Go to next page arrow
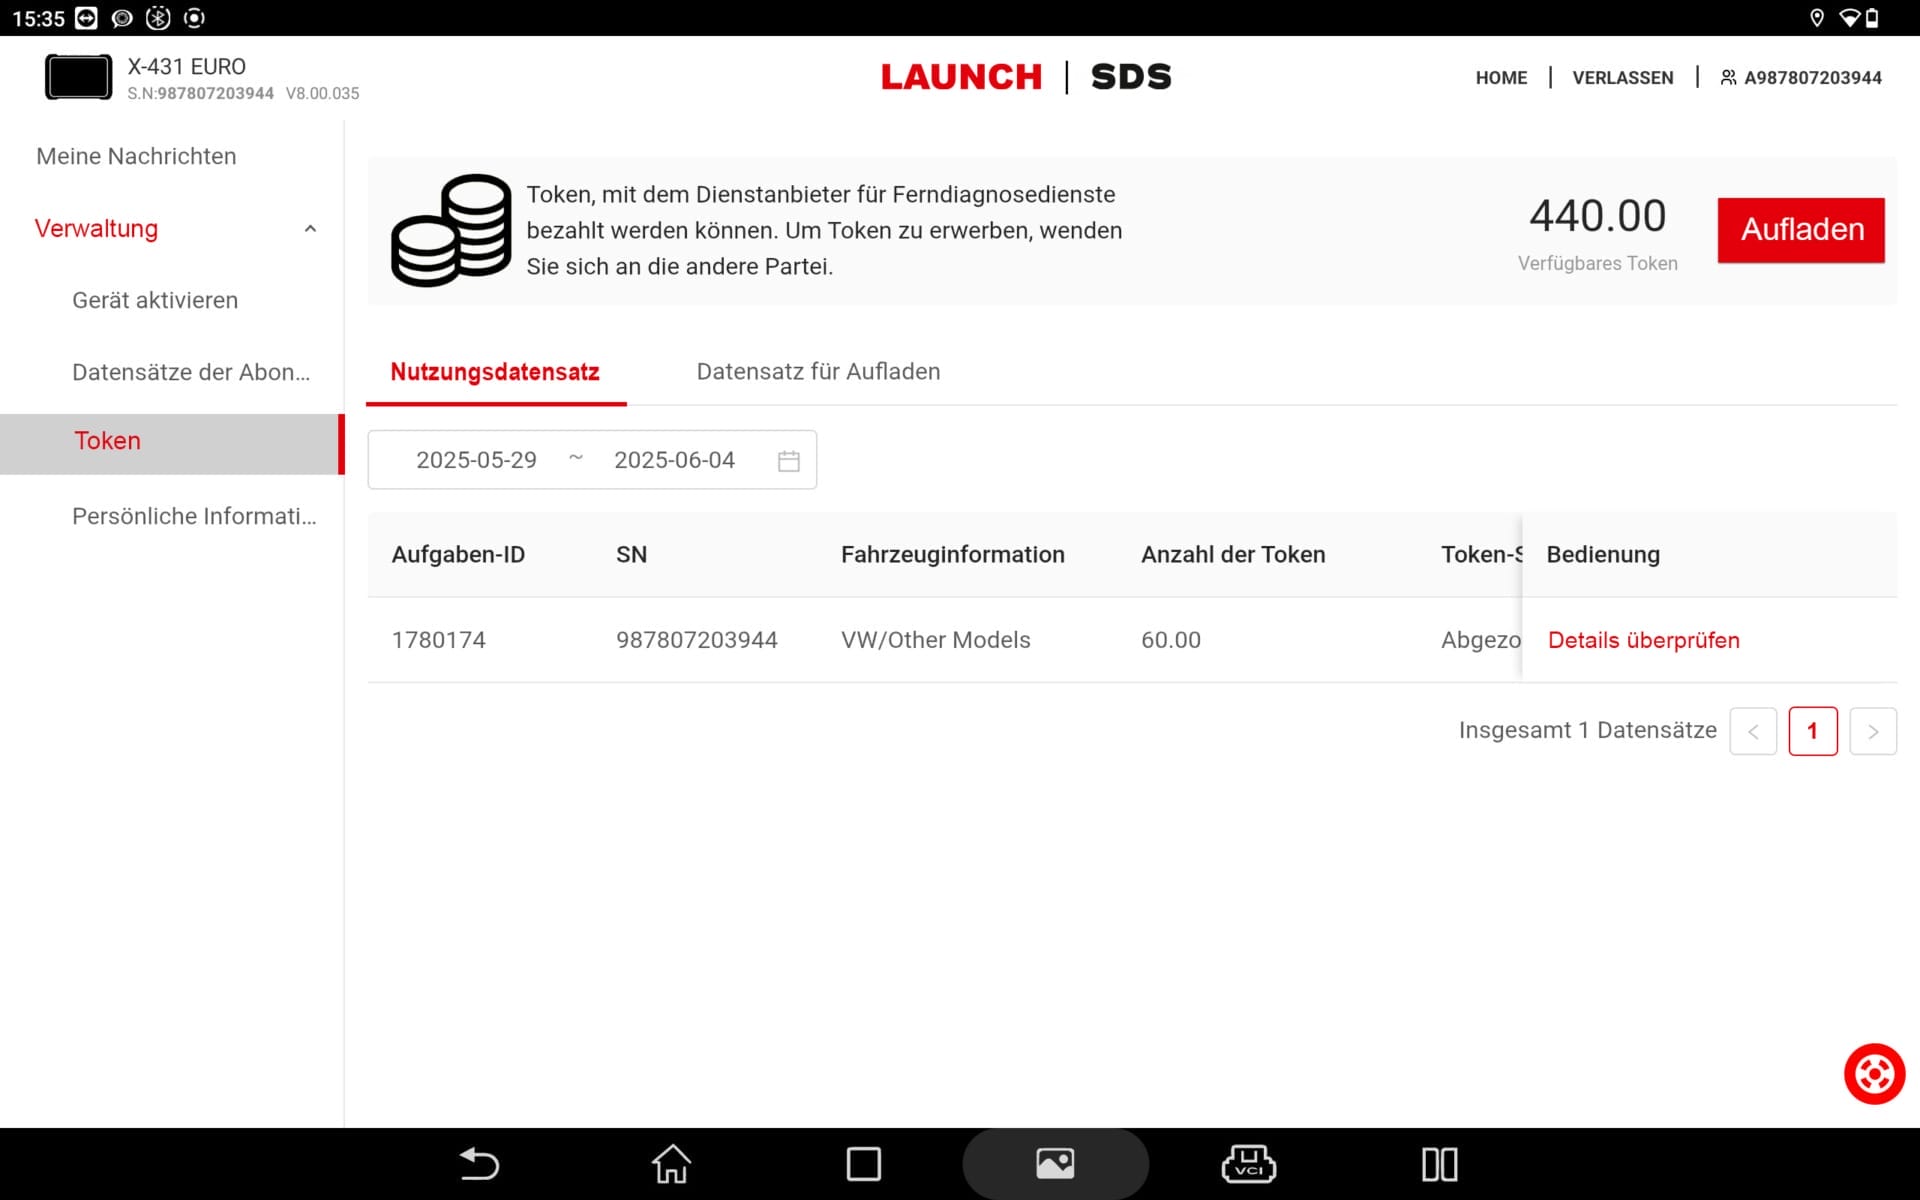 coord(1873,731)
